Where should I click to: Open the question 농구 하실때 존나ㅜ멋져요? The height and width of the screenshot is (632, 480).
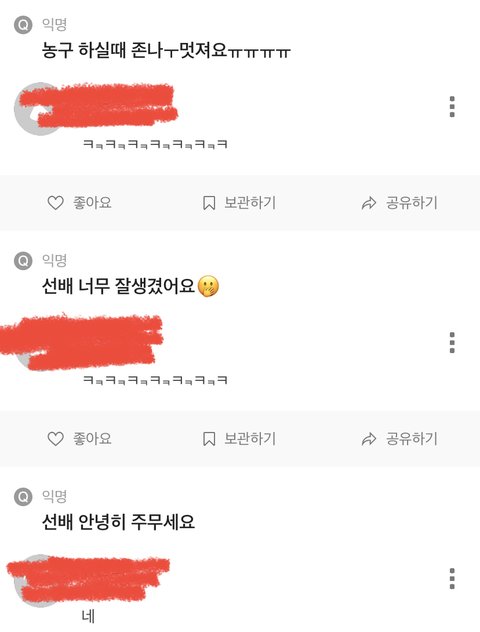pos(166,51)
